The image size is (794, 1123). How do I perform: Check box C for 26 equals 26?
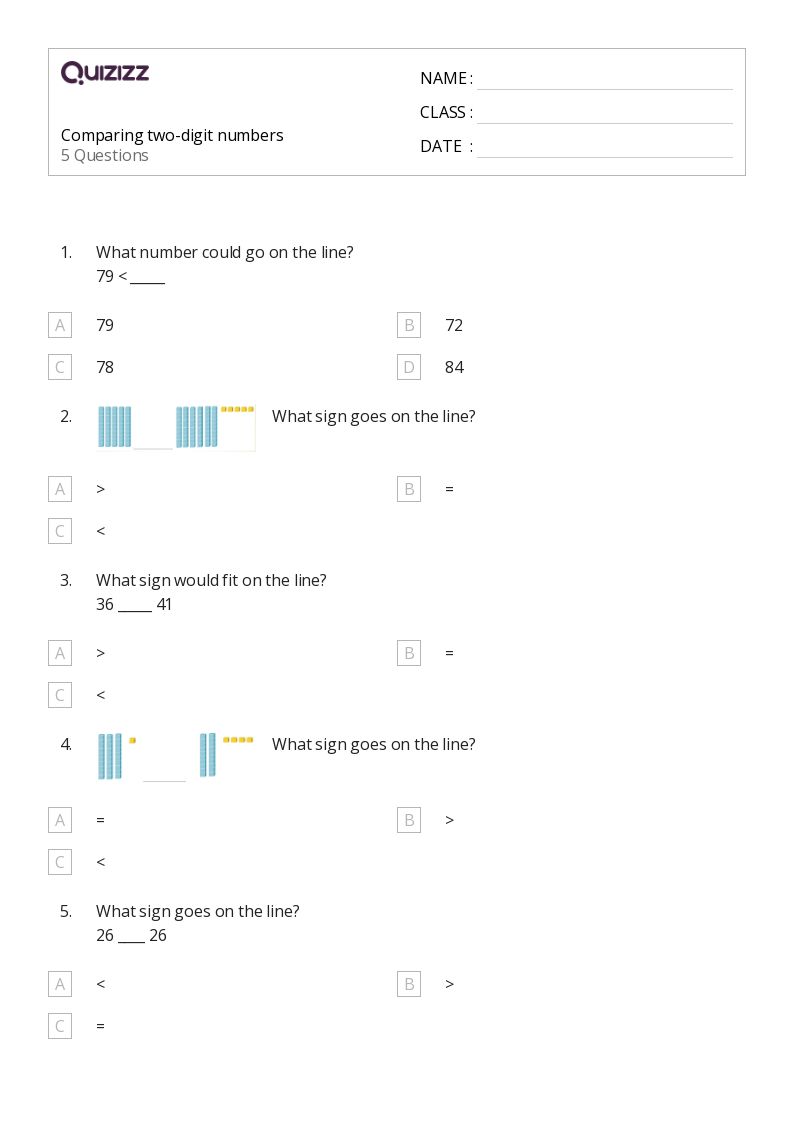click(60, 1026)
